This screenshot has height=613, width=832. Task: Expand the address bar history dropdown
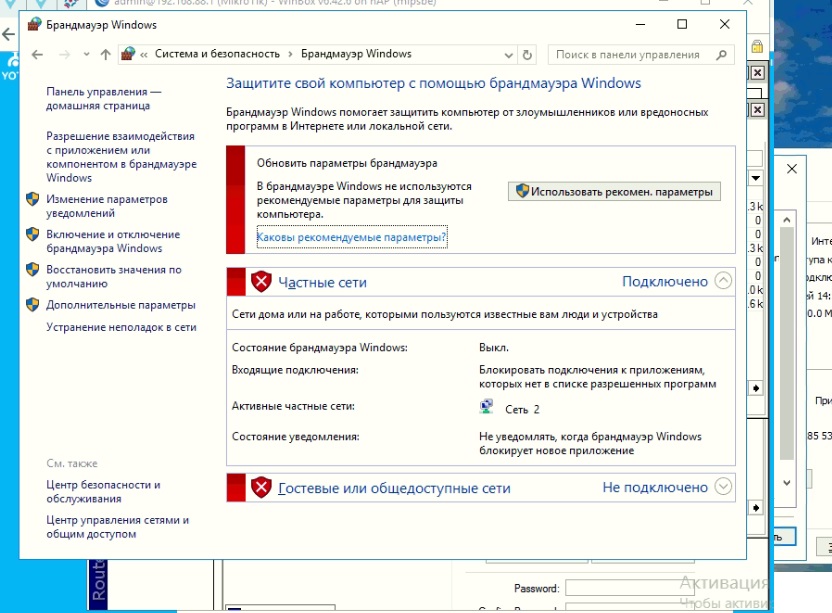pyautogui.click(x=508, y=55)
